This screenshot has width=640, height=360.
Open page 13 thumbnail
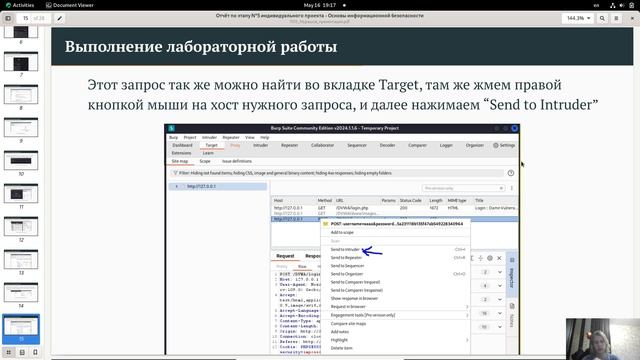tap(21, 260)
